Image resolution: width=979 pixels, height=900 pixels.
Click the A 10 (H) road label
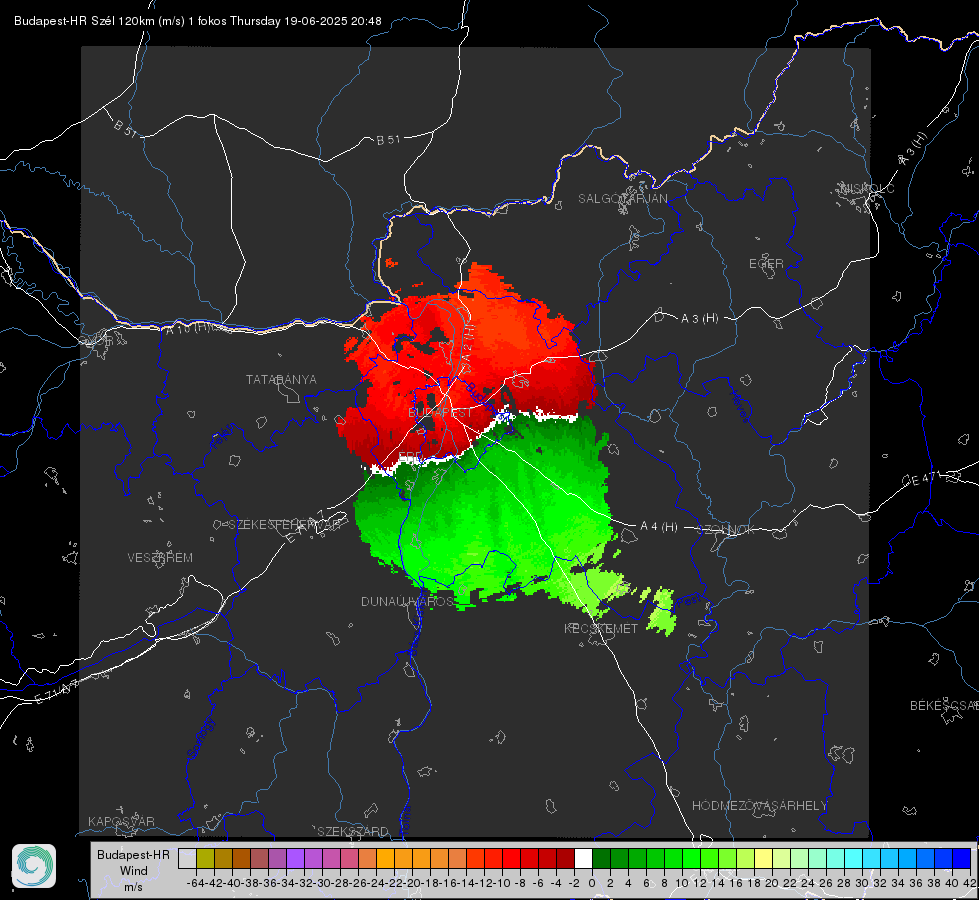(189, 329)
